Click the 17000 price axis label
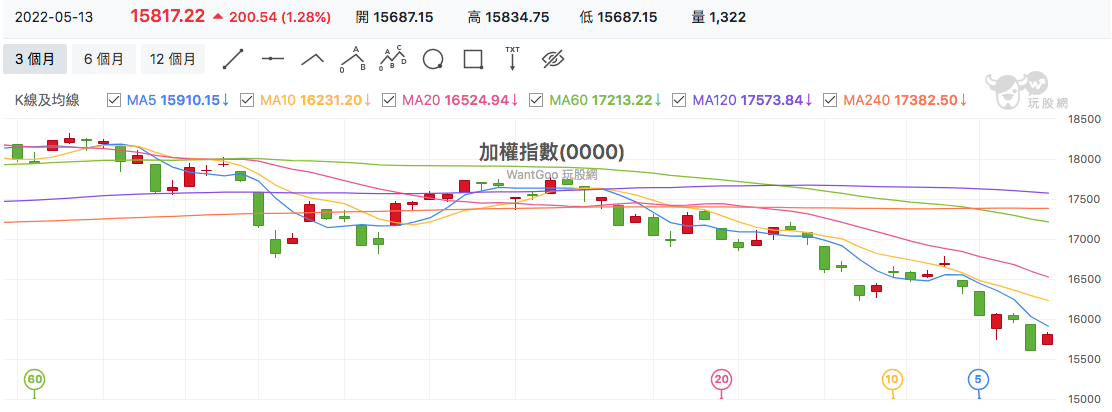Screen dimensions: 1112x412 pyautogui.click(x=1086, y=240)
